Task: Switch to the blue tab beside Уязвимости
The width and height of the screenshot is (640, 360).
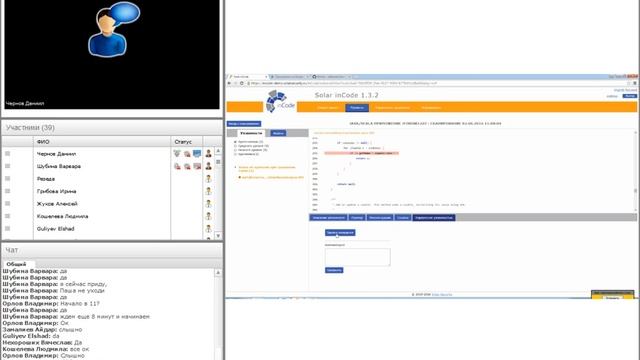Action: pos(278,133)
